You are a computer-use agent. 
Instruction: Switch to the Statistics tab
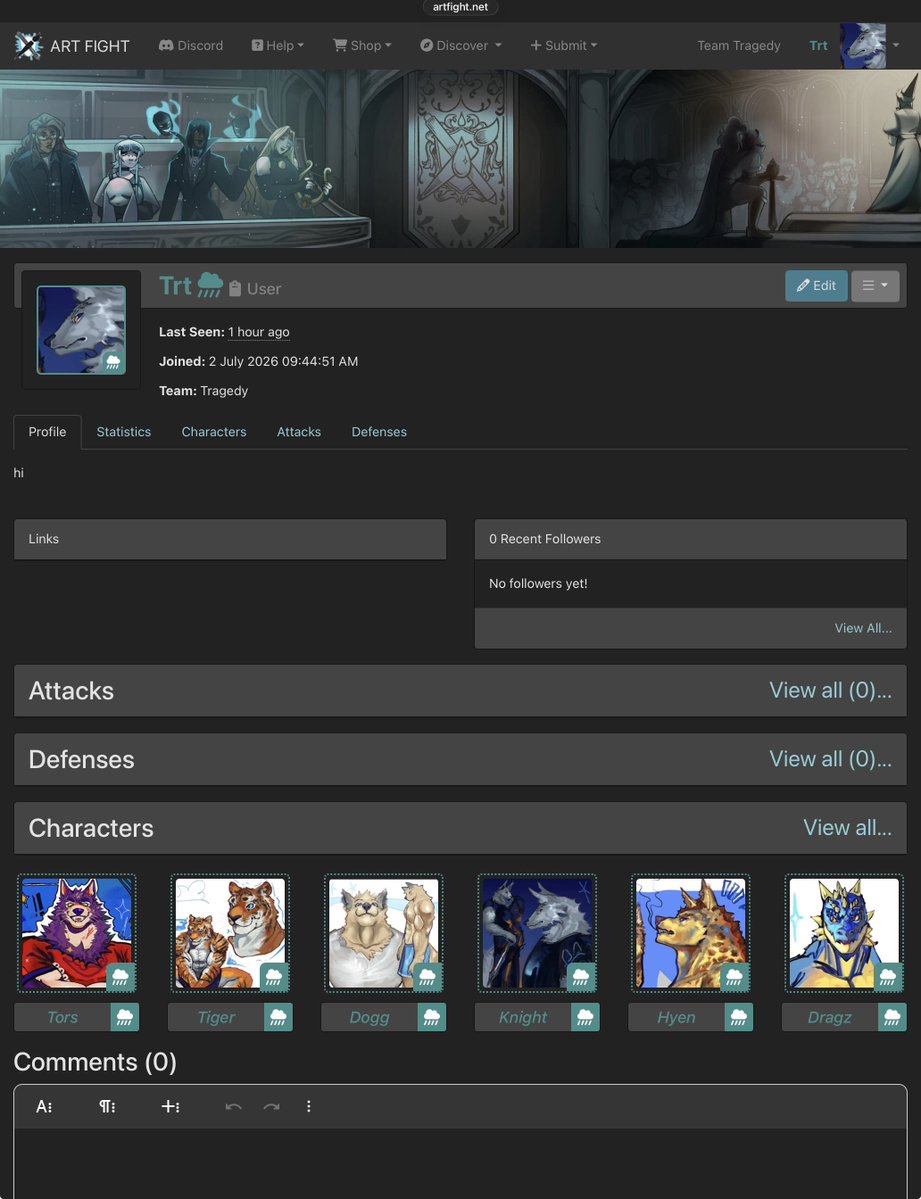pos(124,432)
